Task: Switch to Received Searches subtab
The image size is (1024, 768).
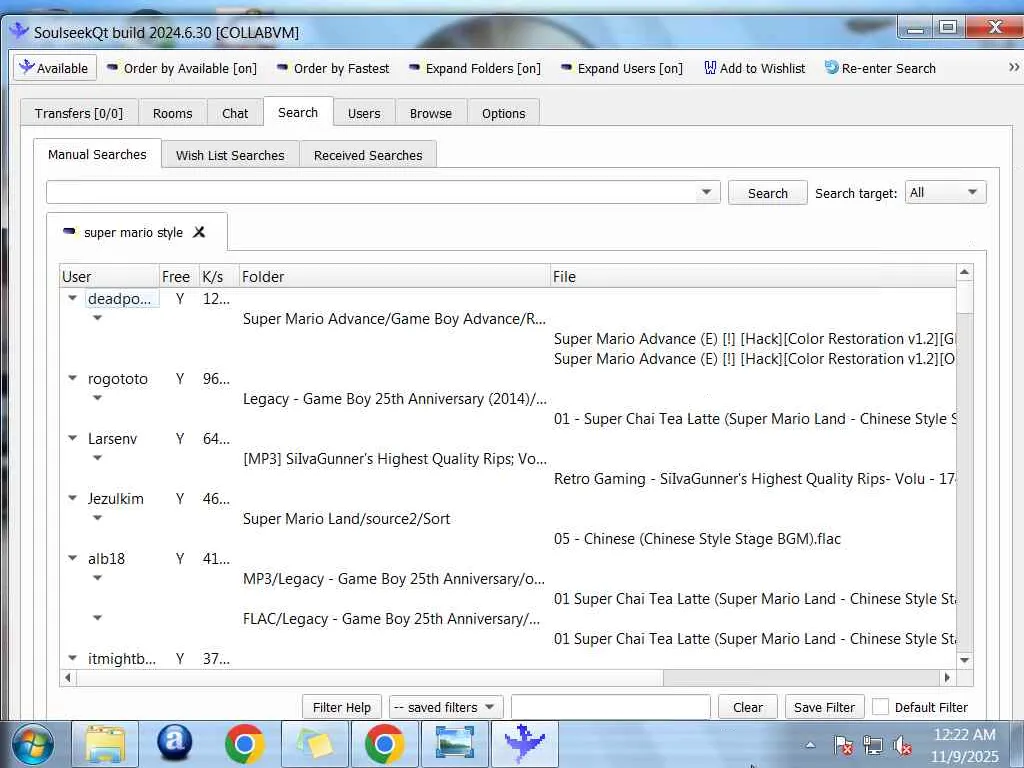Action: point(368,155)
